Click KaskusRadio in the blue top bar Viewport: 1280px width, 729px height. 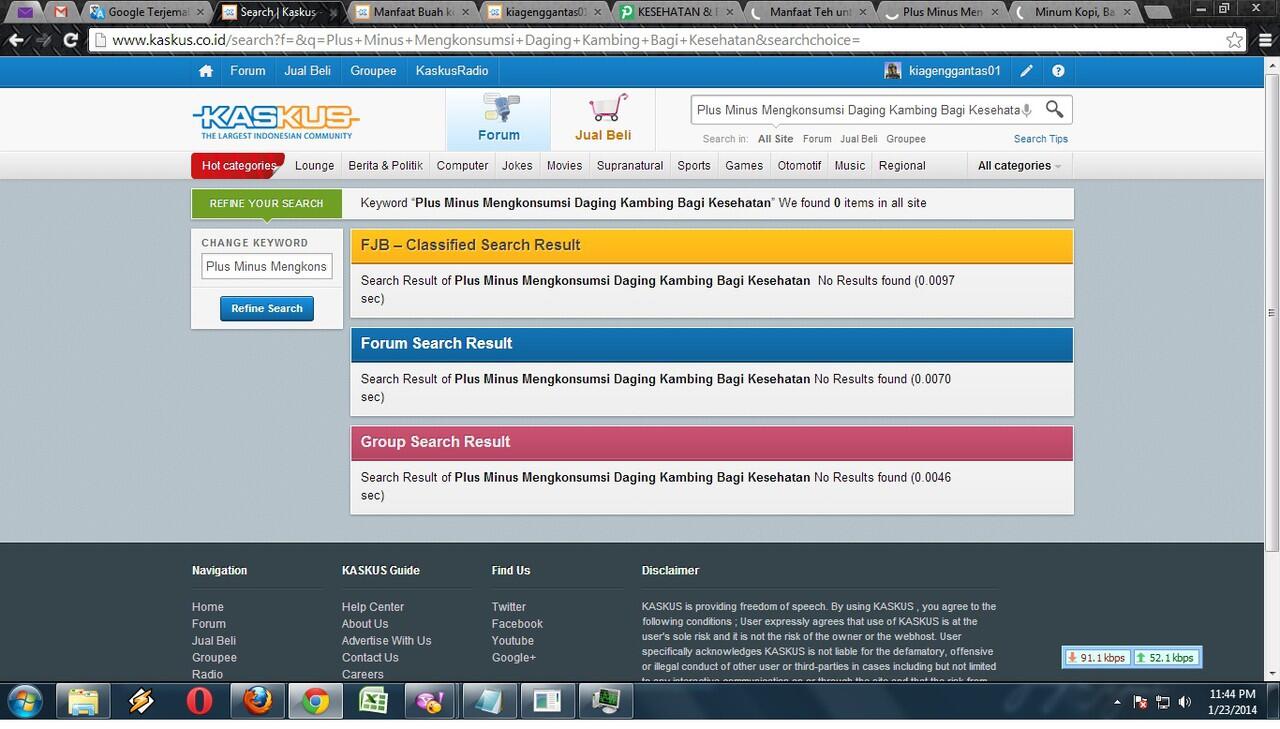[x=452, y=71]
